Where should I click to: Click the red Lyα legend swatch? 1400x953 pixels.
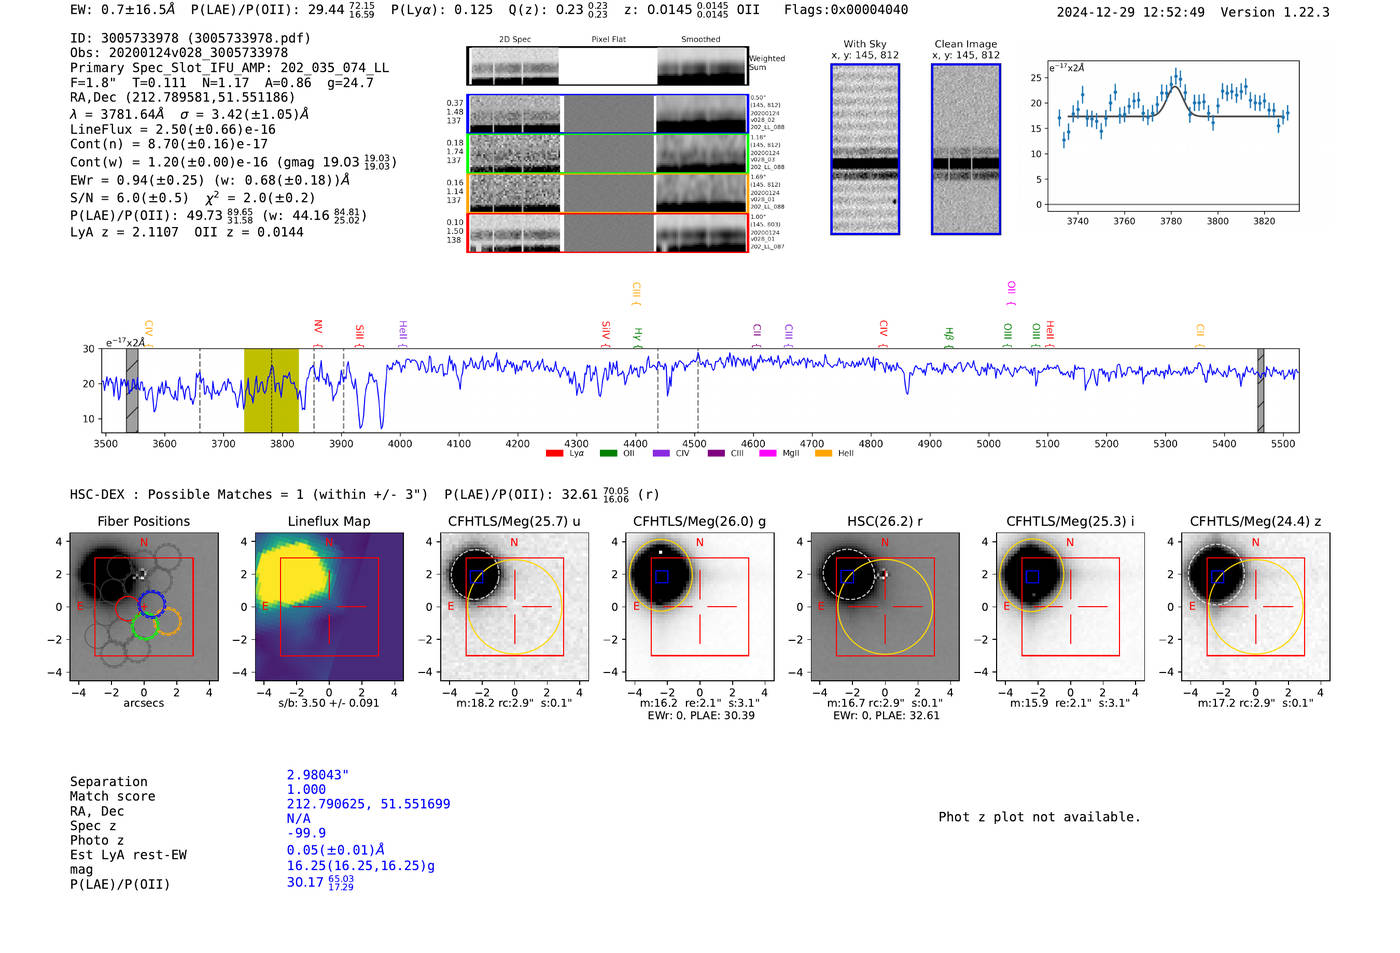(x=555, y=454)
